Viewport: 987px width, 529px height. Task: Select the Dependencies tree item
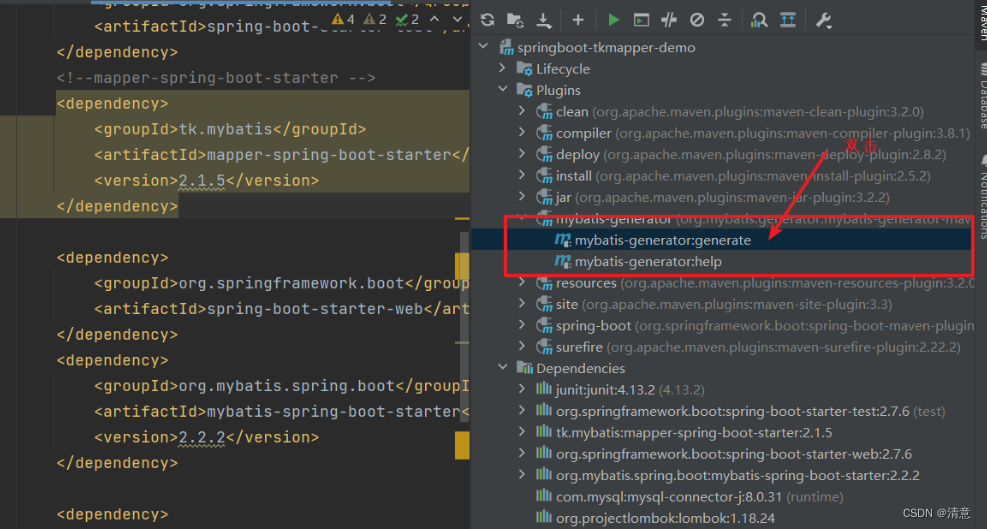(580, 368)
